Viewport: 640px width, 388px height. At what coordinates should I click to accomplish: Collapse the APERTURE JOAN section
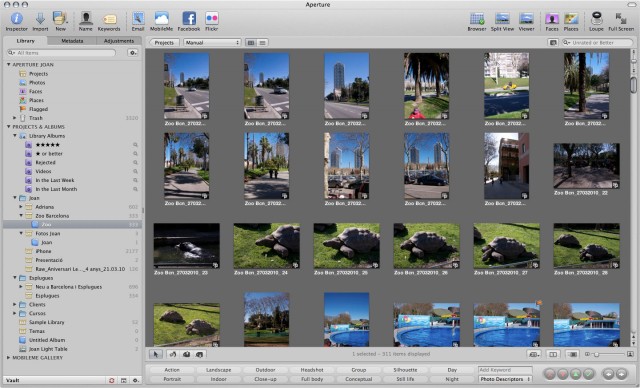click(x=9, y=64)
